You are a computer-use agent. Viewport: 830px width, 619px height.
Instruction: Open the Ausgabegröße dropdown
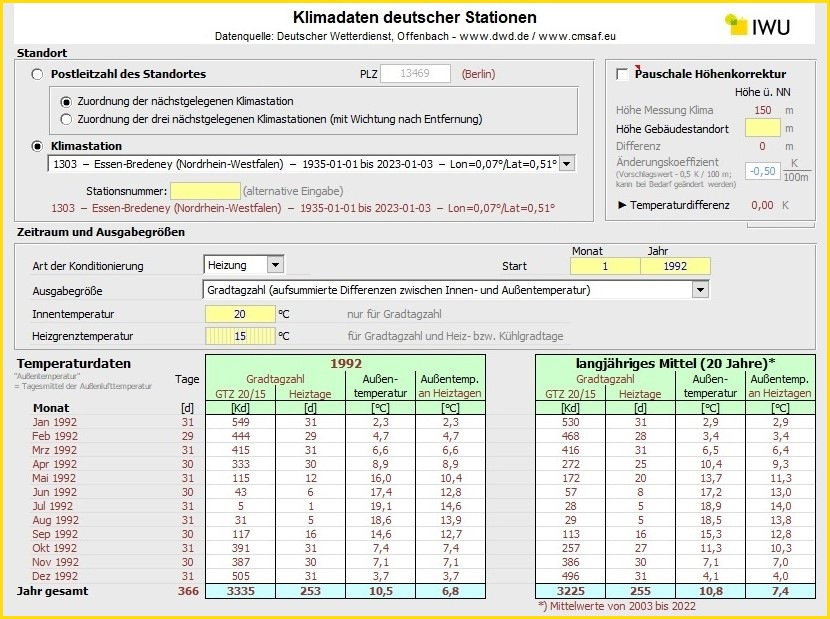click(700, 289)
